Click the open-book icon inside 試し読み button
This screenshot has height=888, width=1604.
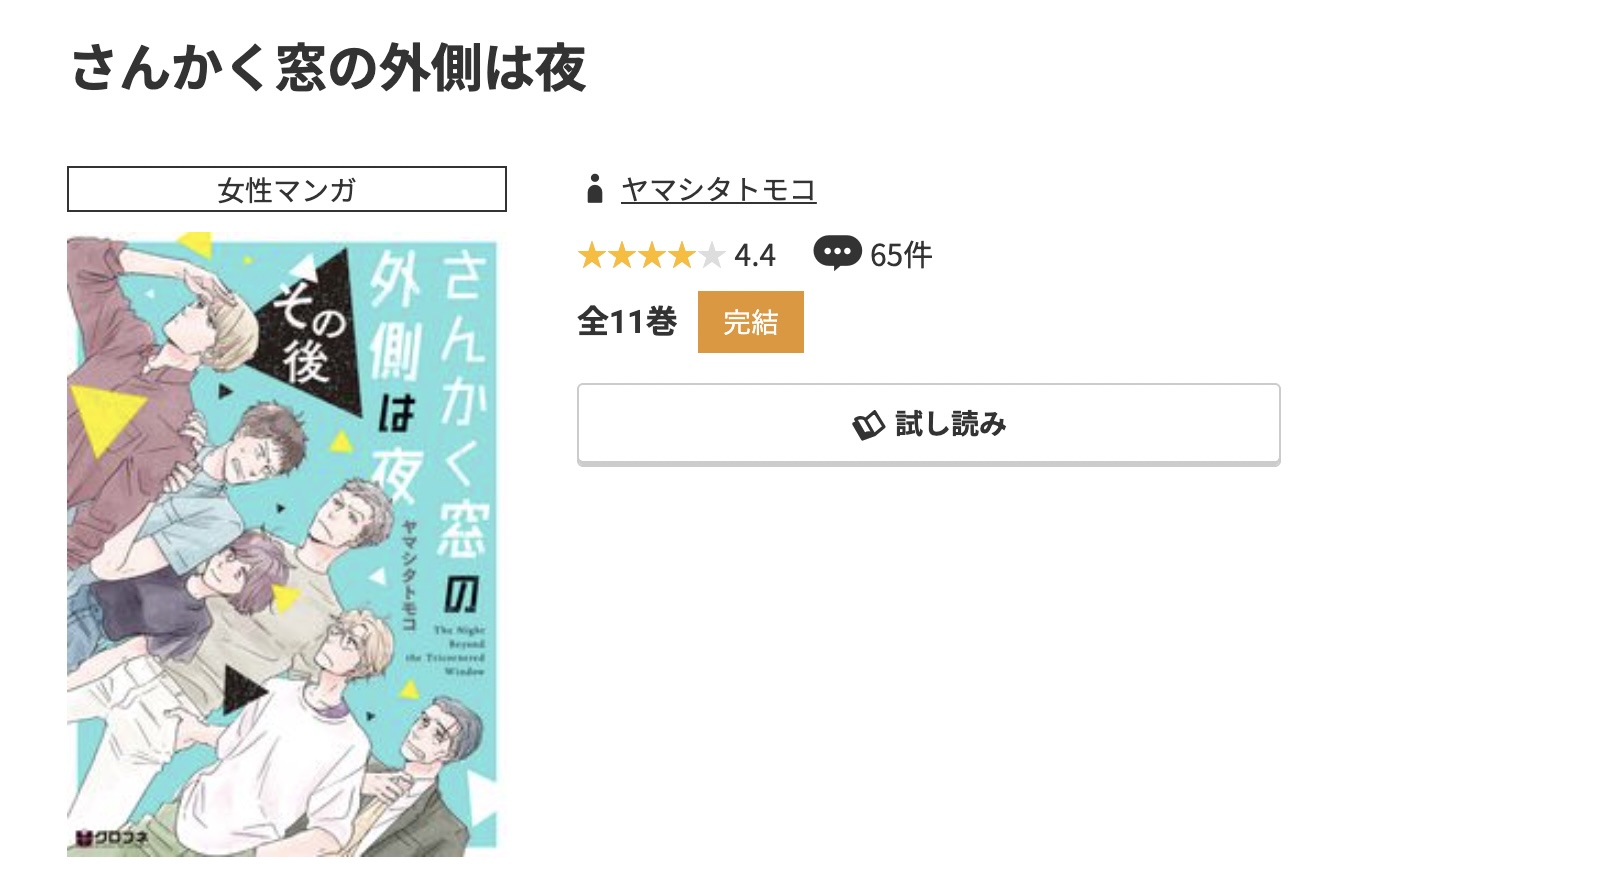point(869,423)
